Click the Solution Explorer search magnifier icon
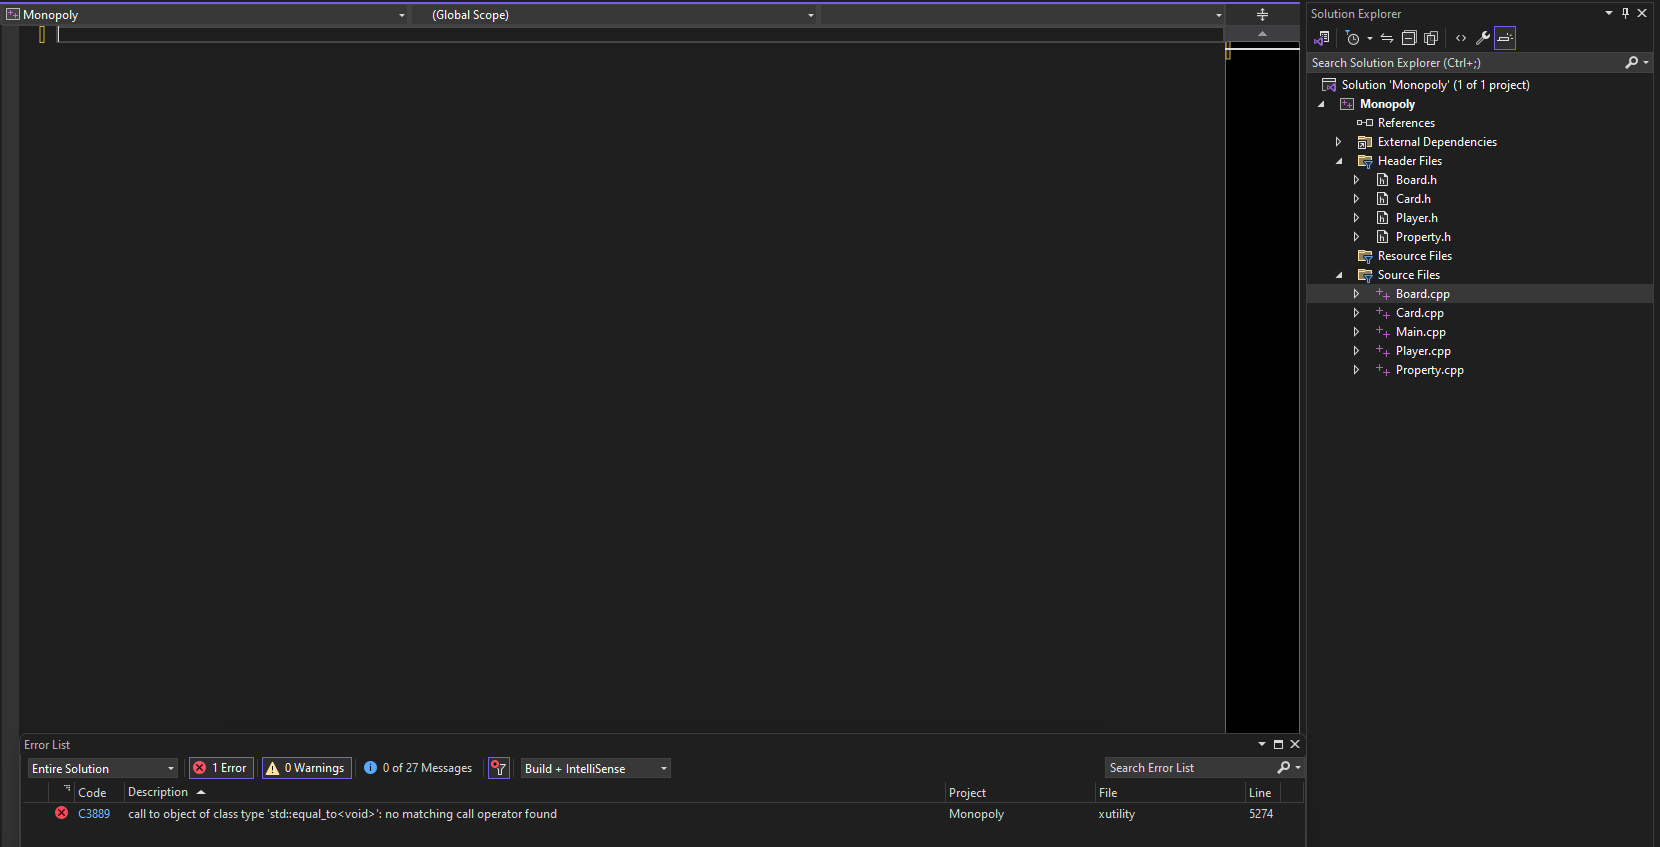 (x=1631, y=62)
